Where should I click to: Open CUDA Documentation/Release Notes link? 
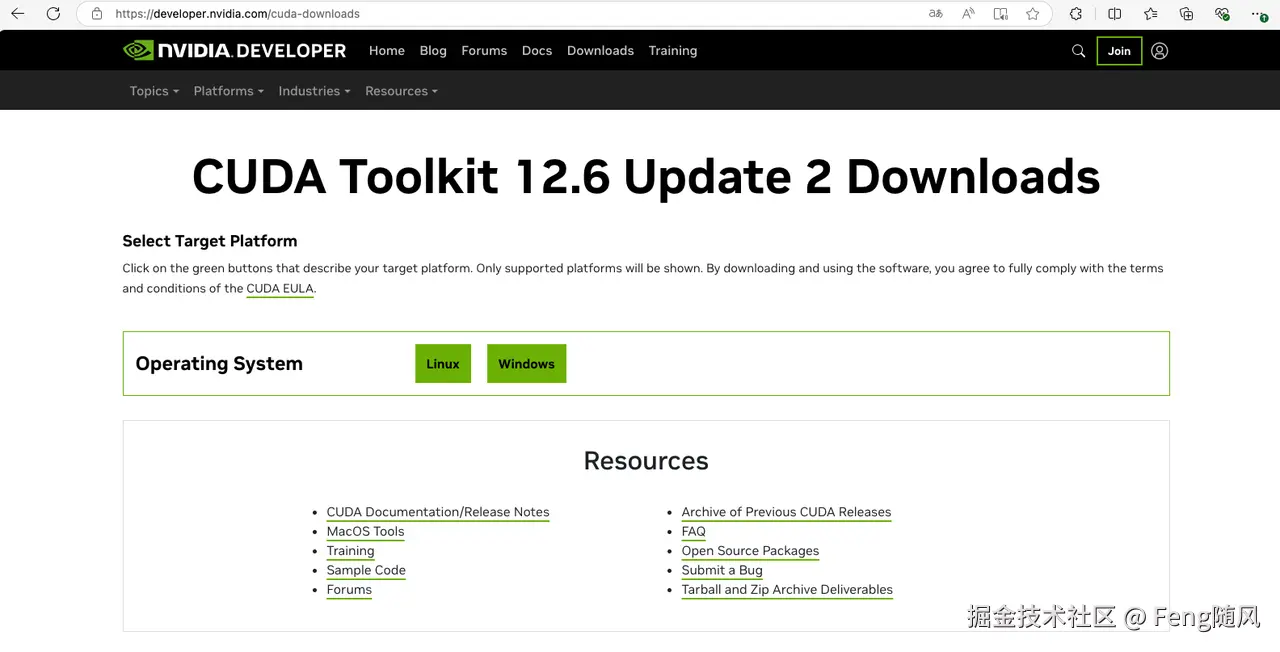[x=438, y=512]
